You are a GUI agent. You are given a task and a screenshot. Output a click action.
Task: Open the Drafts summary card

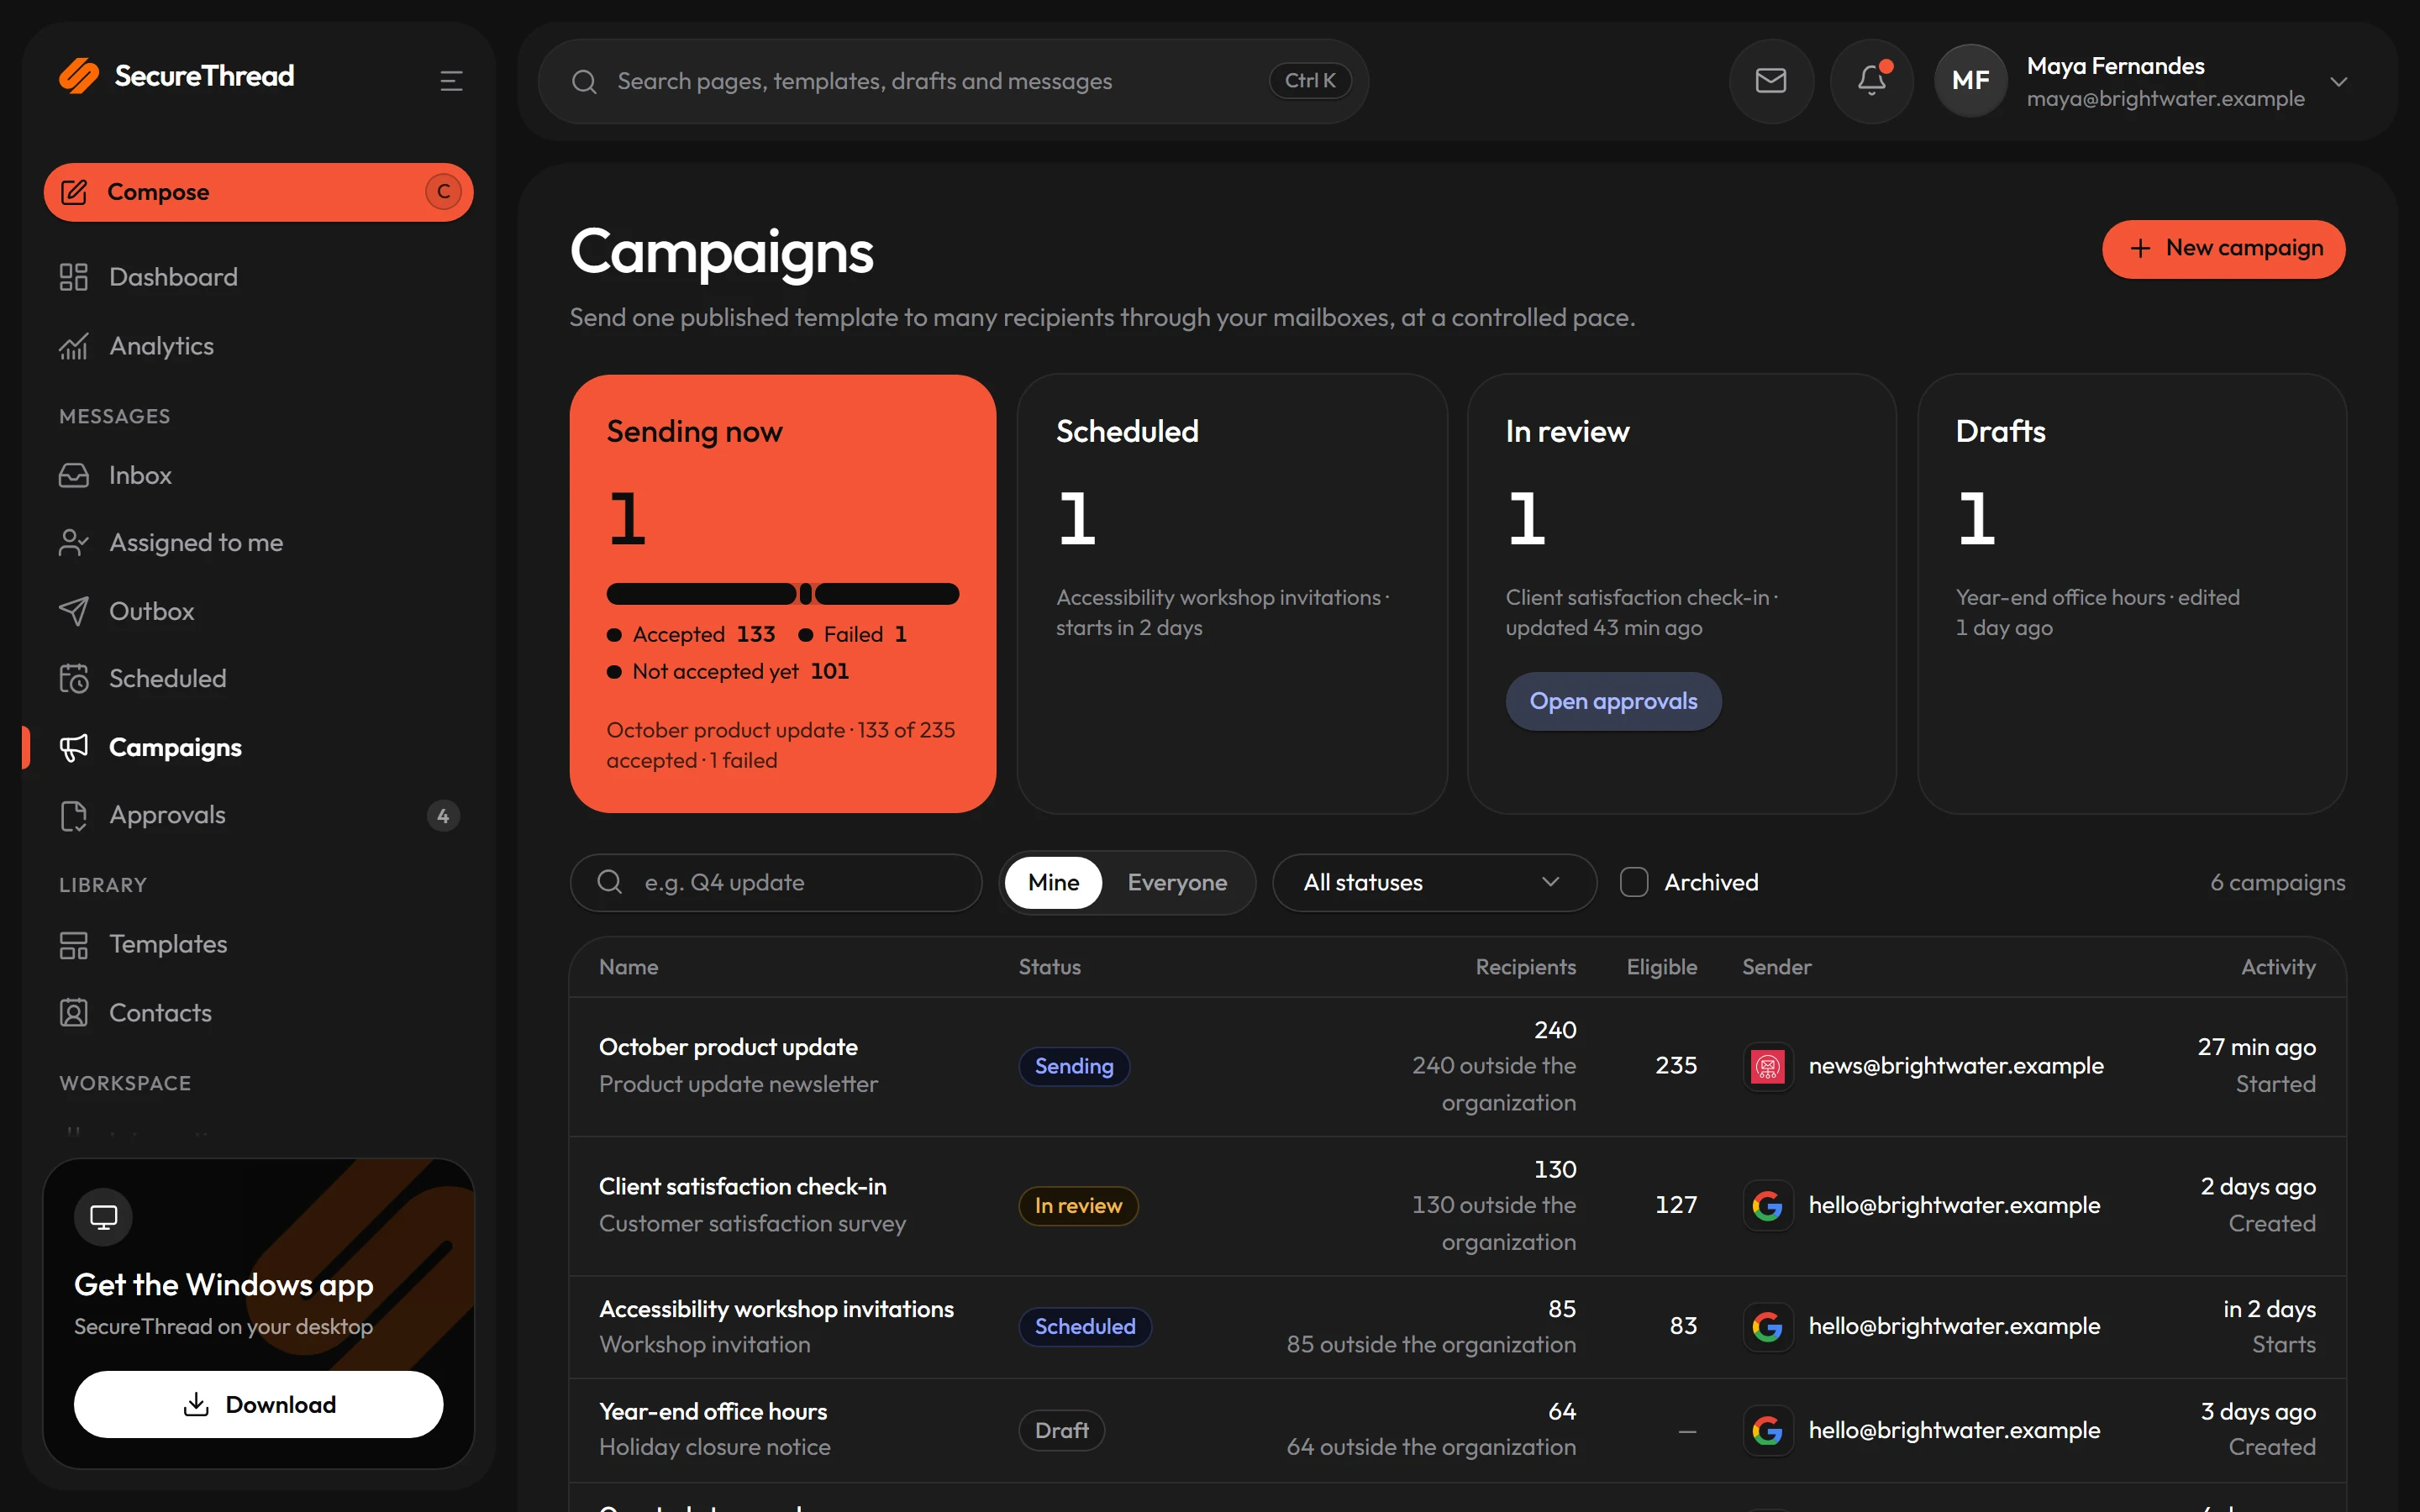click(2131, 594)
